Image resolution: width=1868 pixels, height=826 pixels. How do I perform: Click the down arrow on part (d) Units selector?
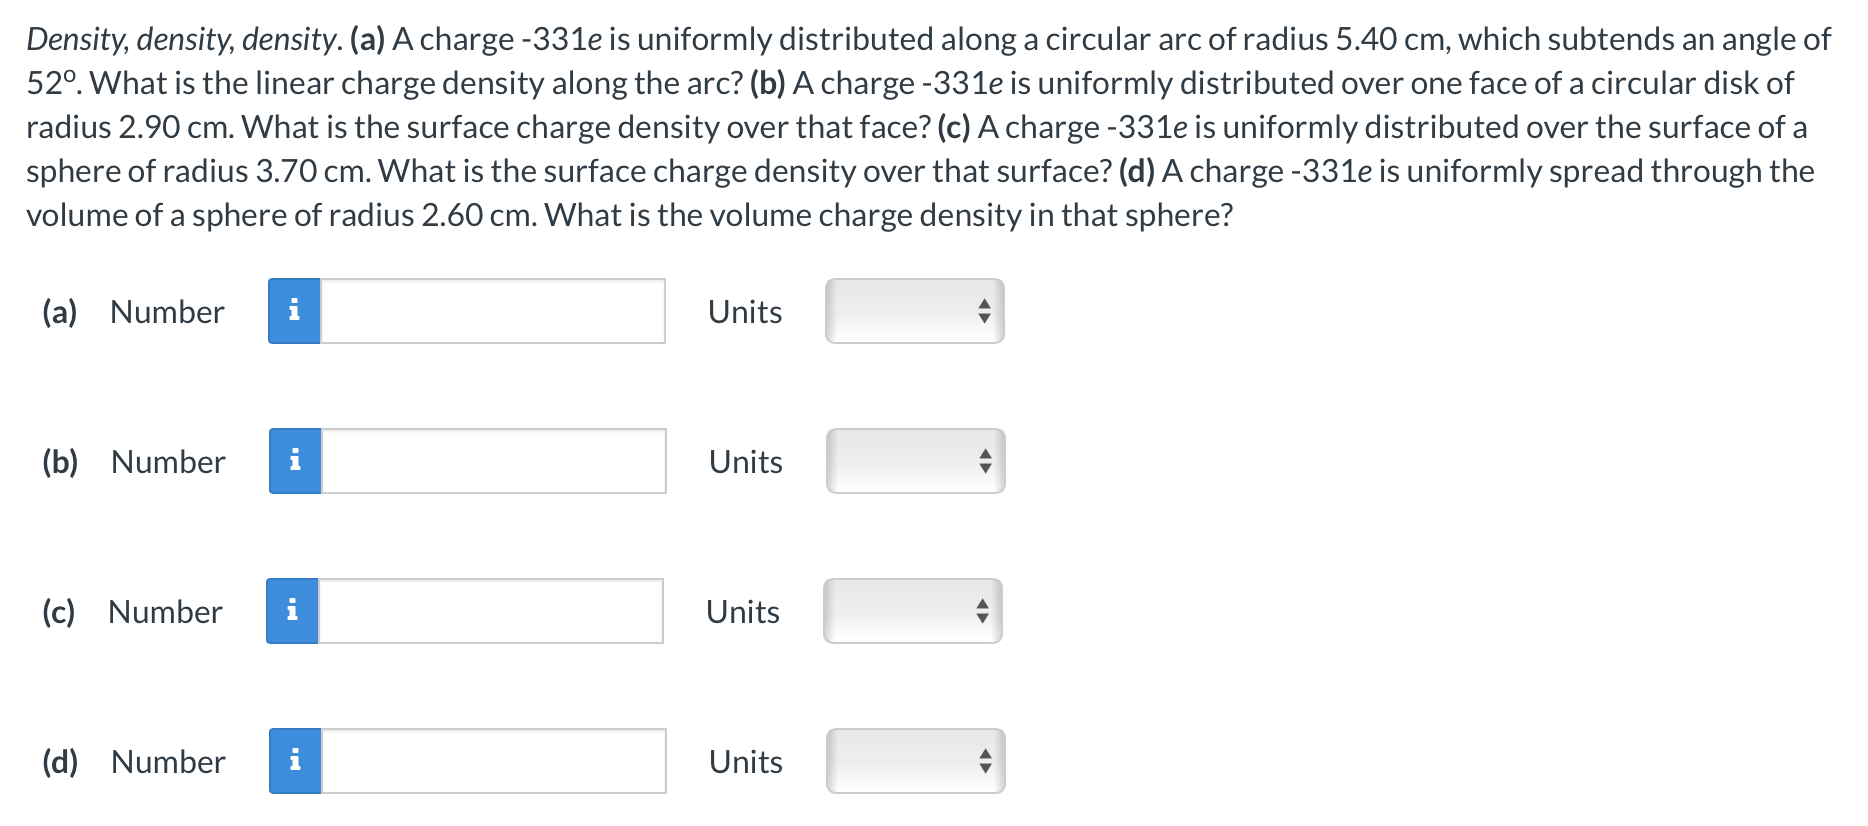[984, 769]
